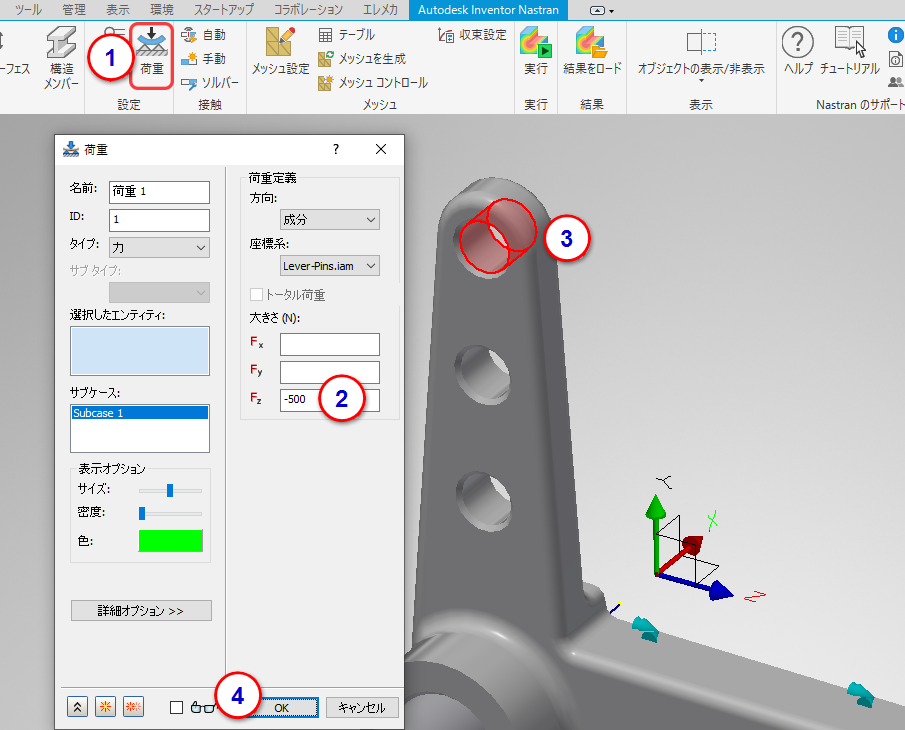Click the ソルバー contact option
Image resolution: width=905 pixels, height=730 pixels.
tap(210, 83)
